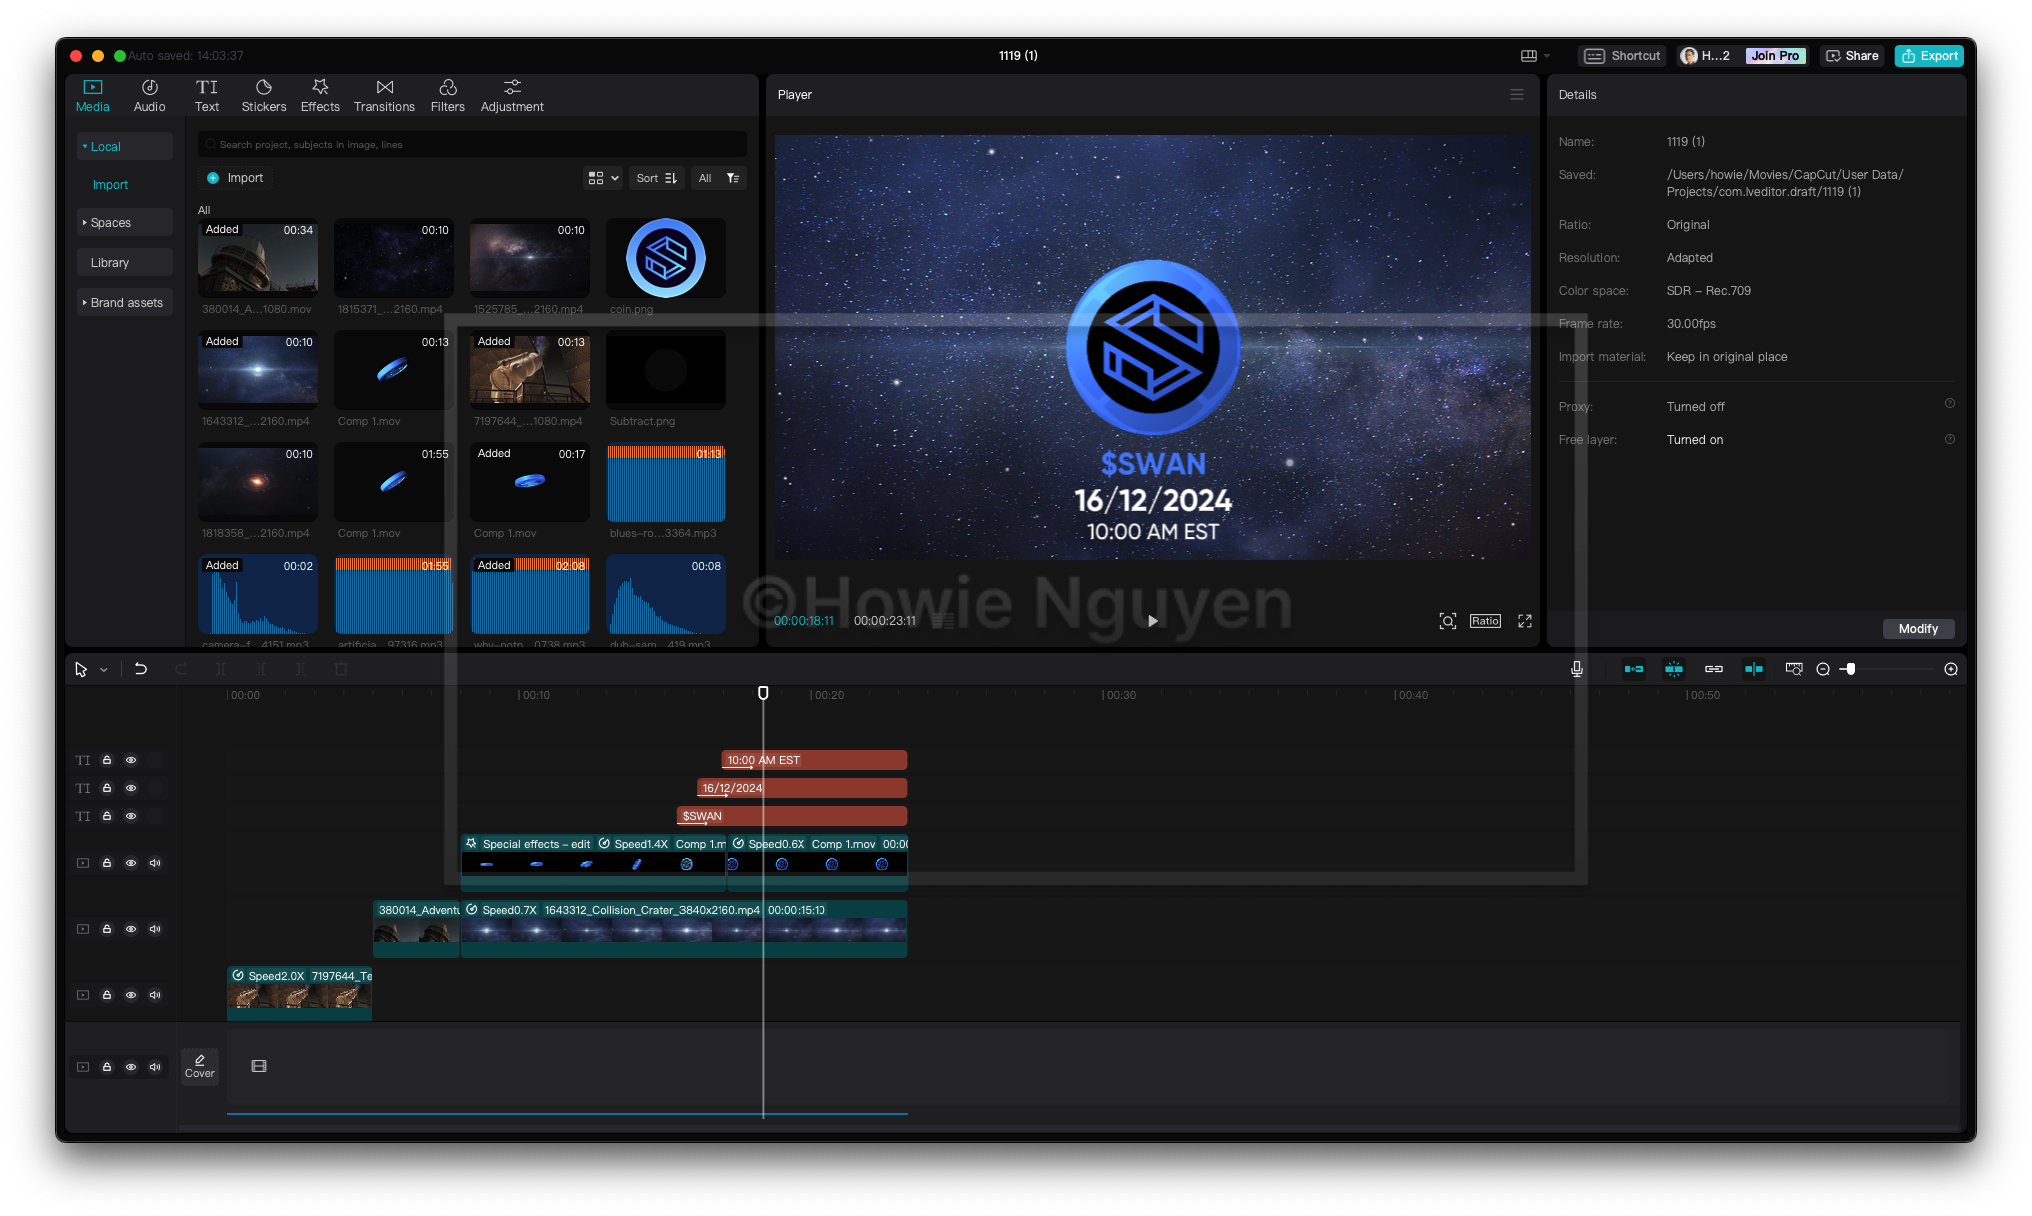Enter fullscreen player view
2032x1216 pixels.
tap(1525, 621)
